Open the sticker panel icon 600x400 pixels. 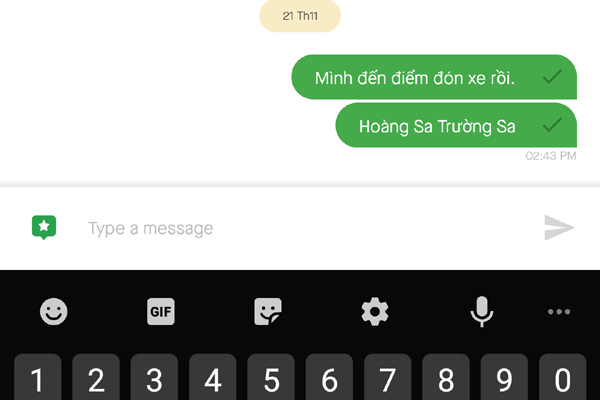click(268, 312)
